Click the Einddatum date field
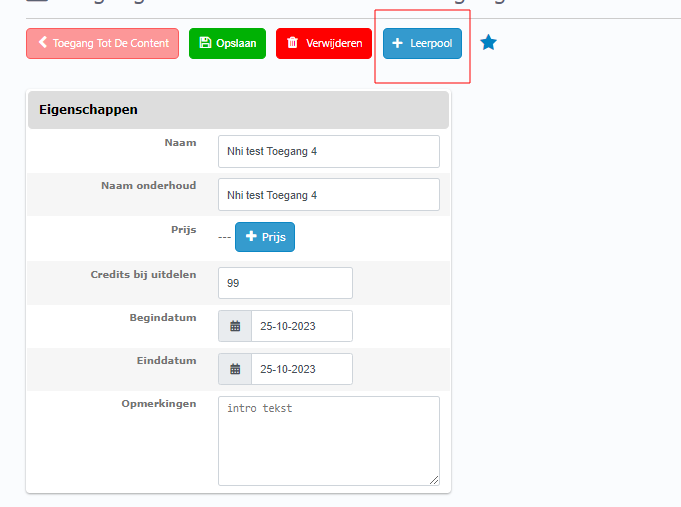 (x=301, y=369)
